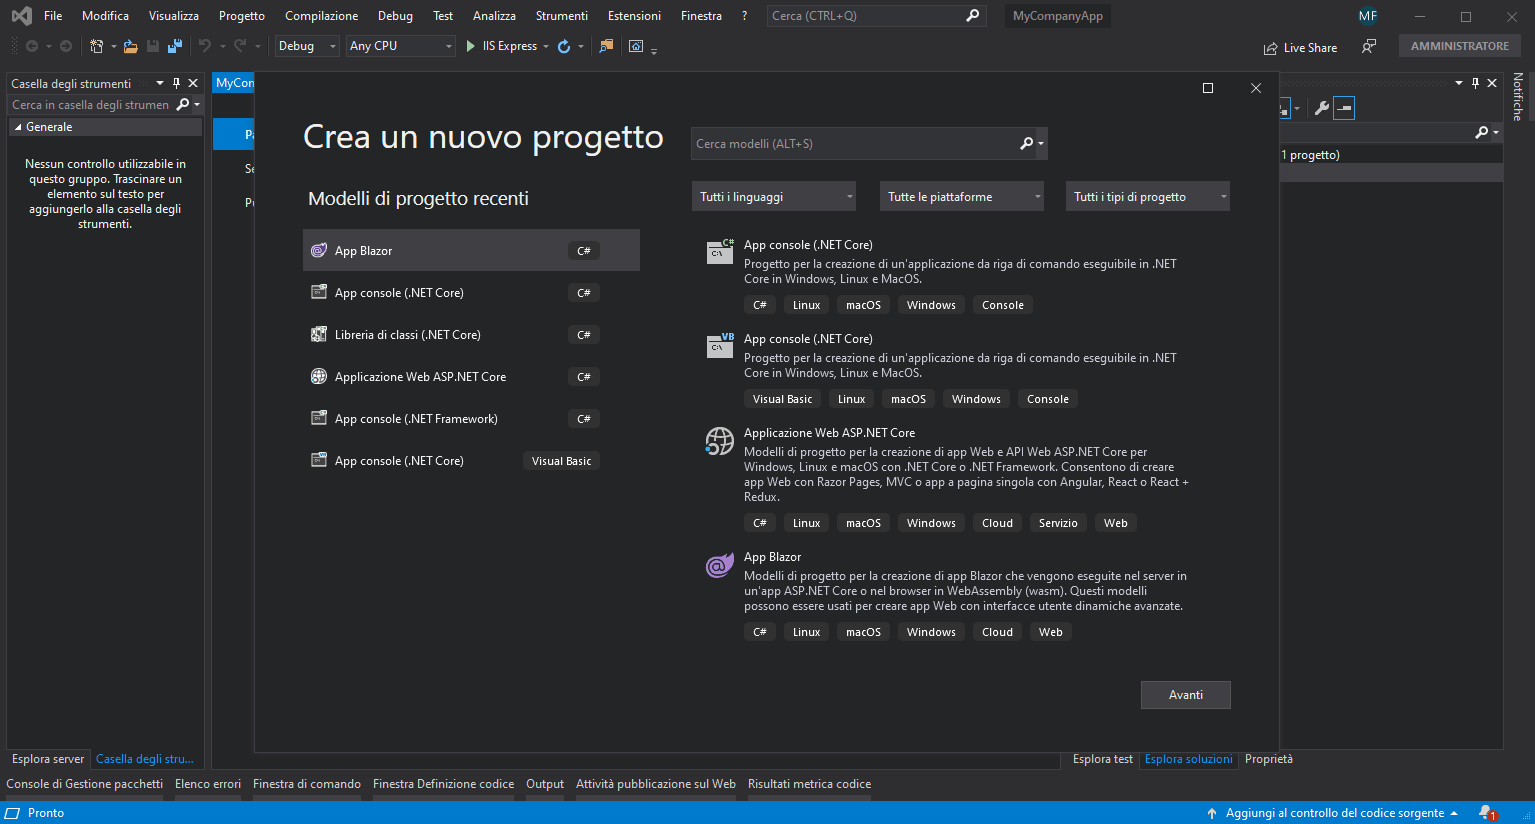
Task: Click the search magnifier in the title bar
Action: pyautogui.click(x=973, y=16)
